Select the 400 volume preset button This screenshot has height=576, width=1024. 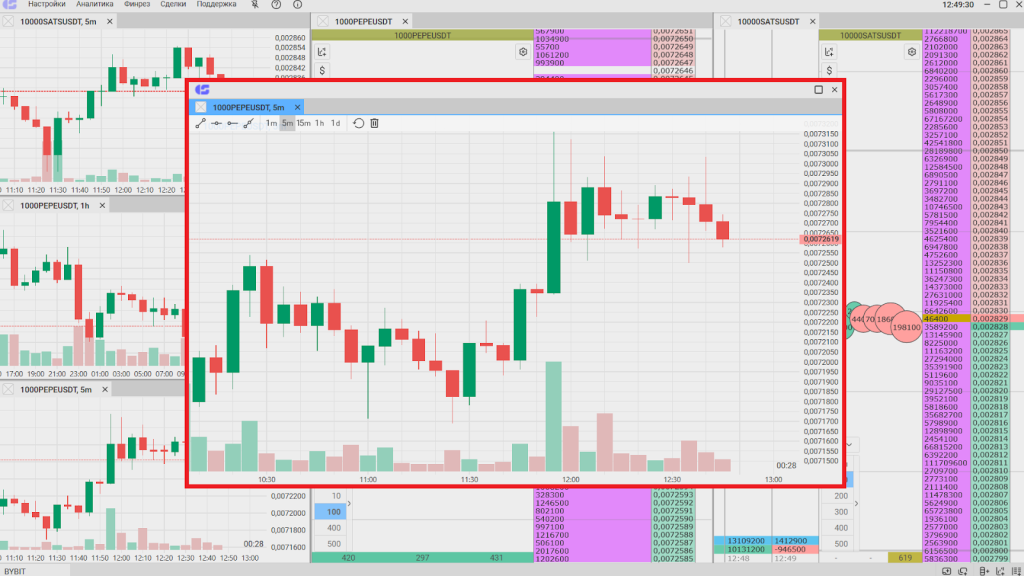(335, 527)
